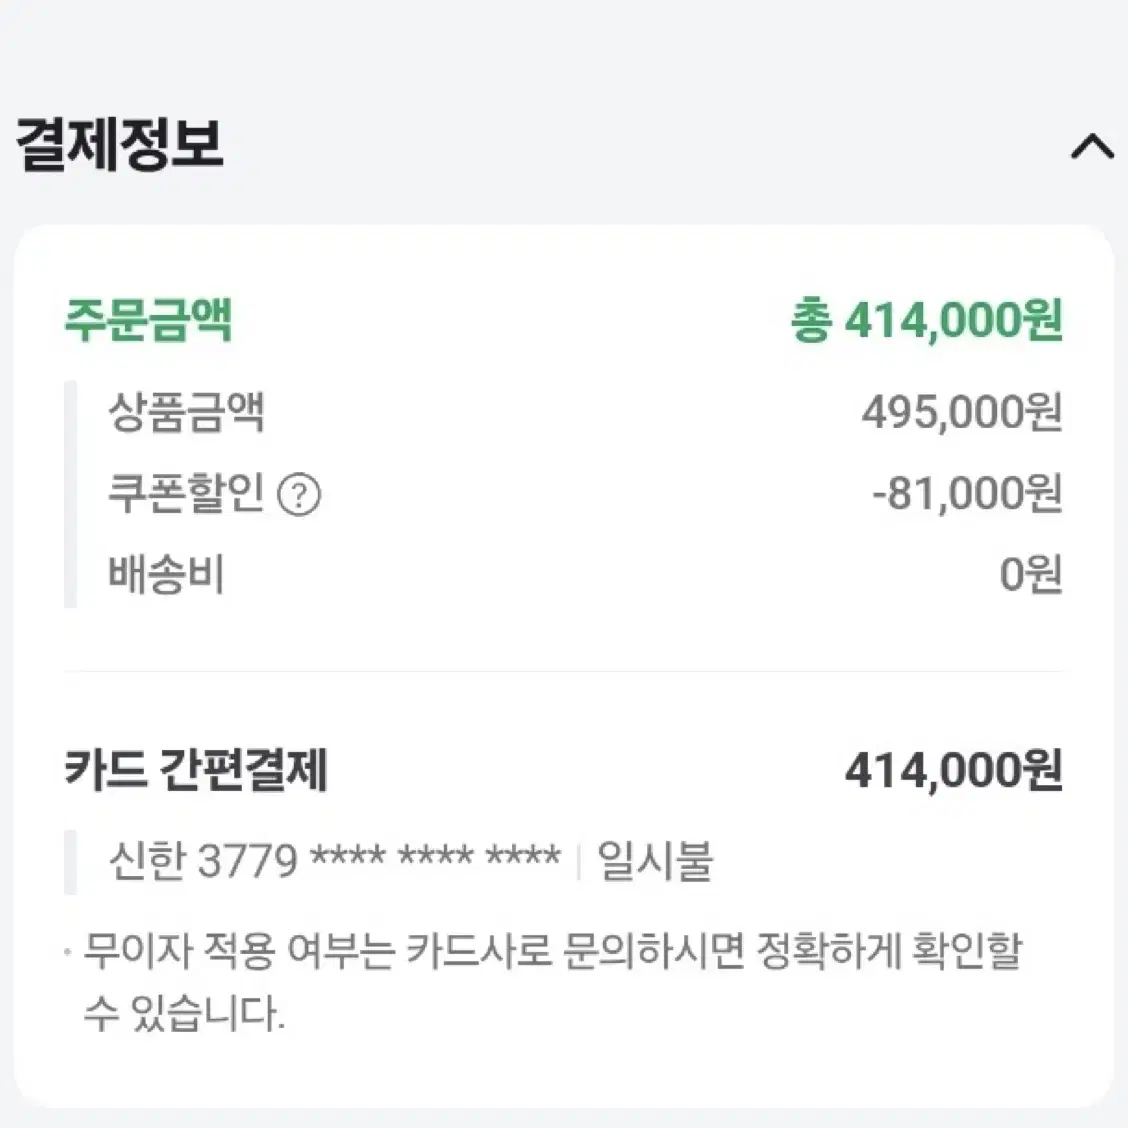Tap the 배송비 shipping fee label
Screen dimensions: 1128x1128
(166, 575)
